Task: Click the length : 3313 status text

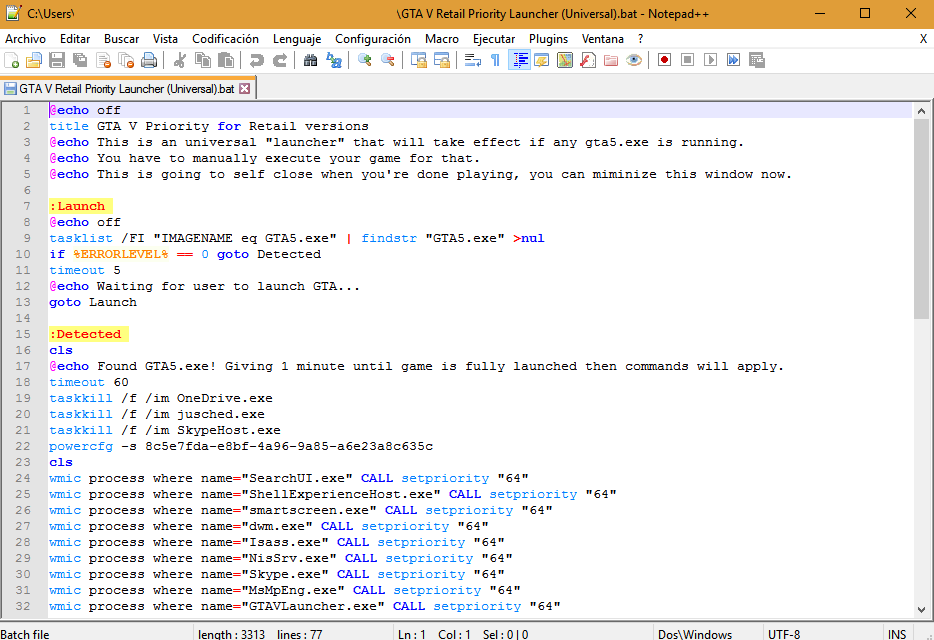Action: [x=232, y=634]
